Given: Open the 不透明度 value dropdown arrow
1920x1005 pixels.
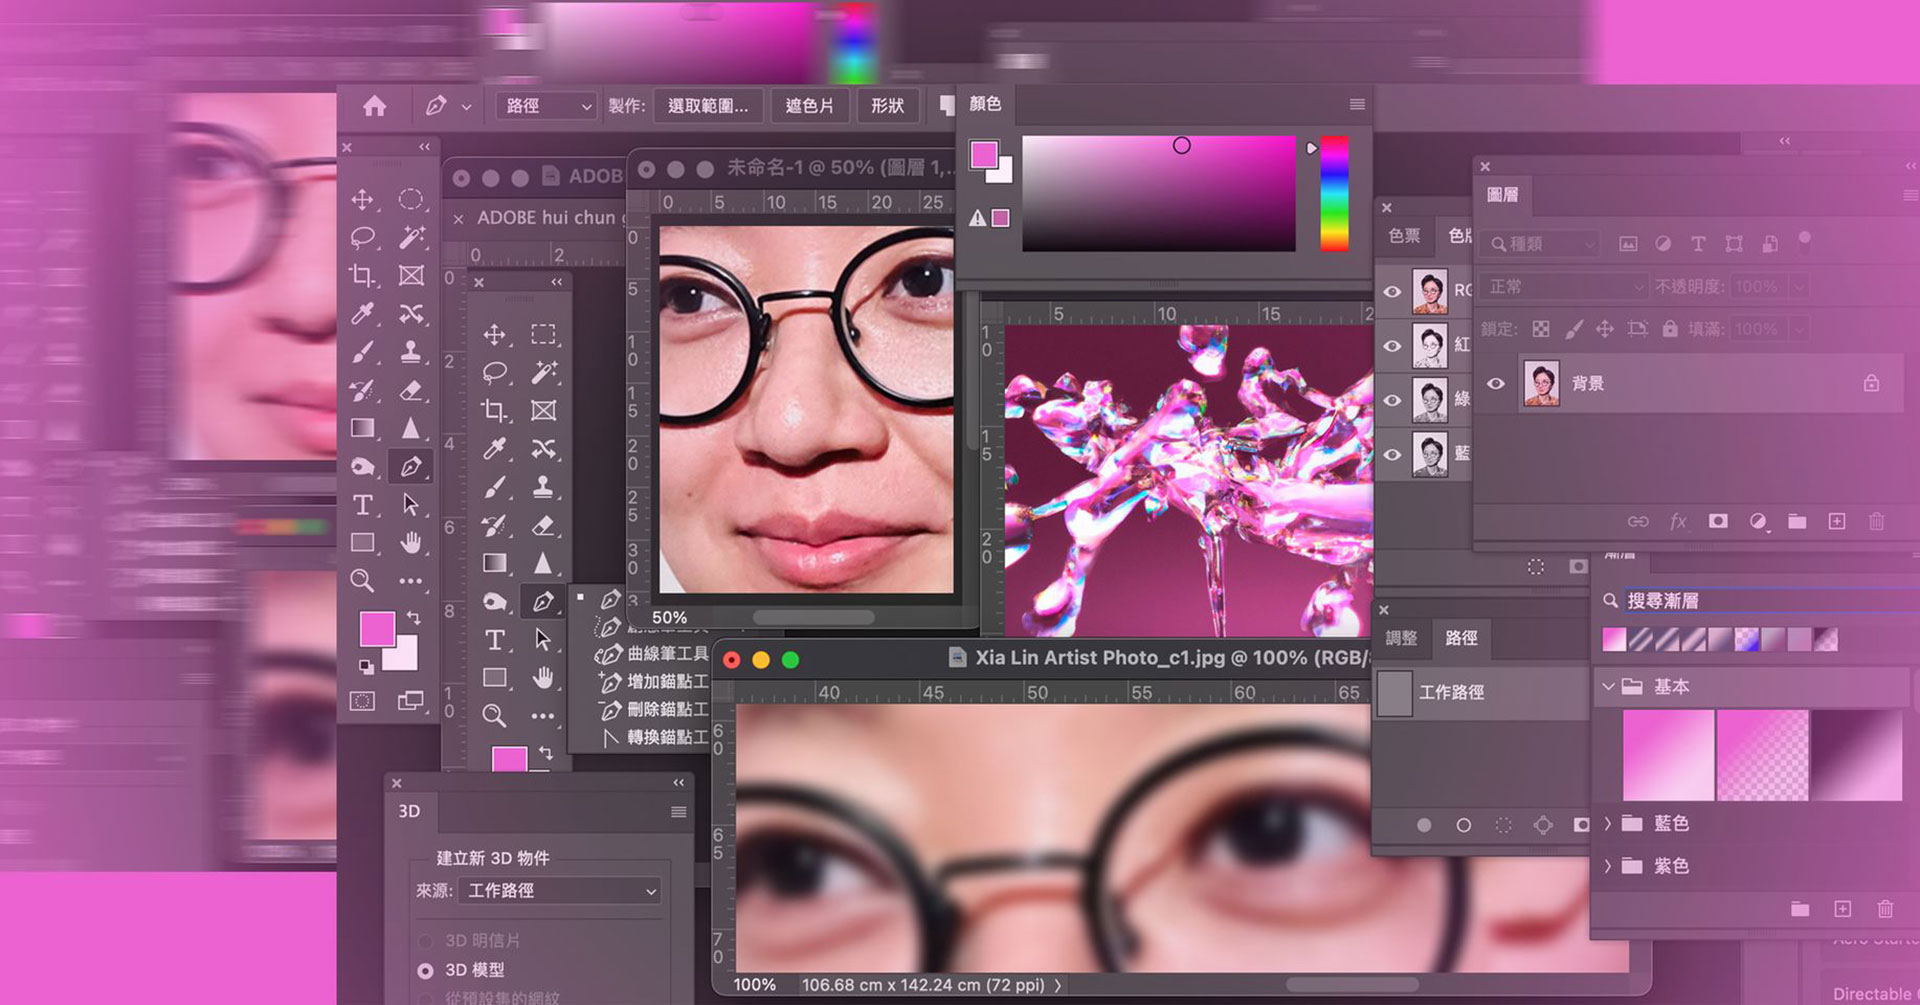Looking at the screenshot, I should (x=1799, y=287).
